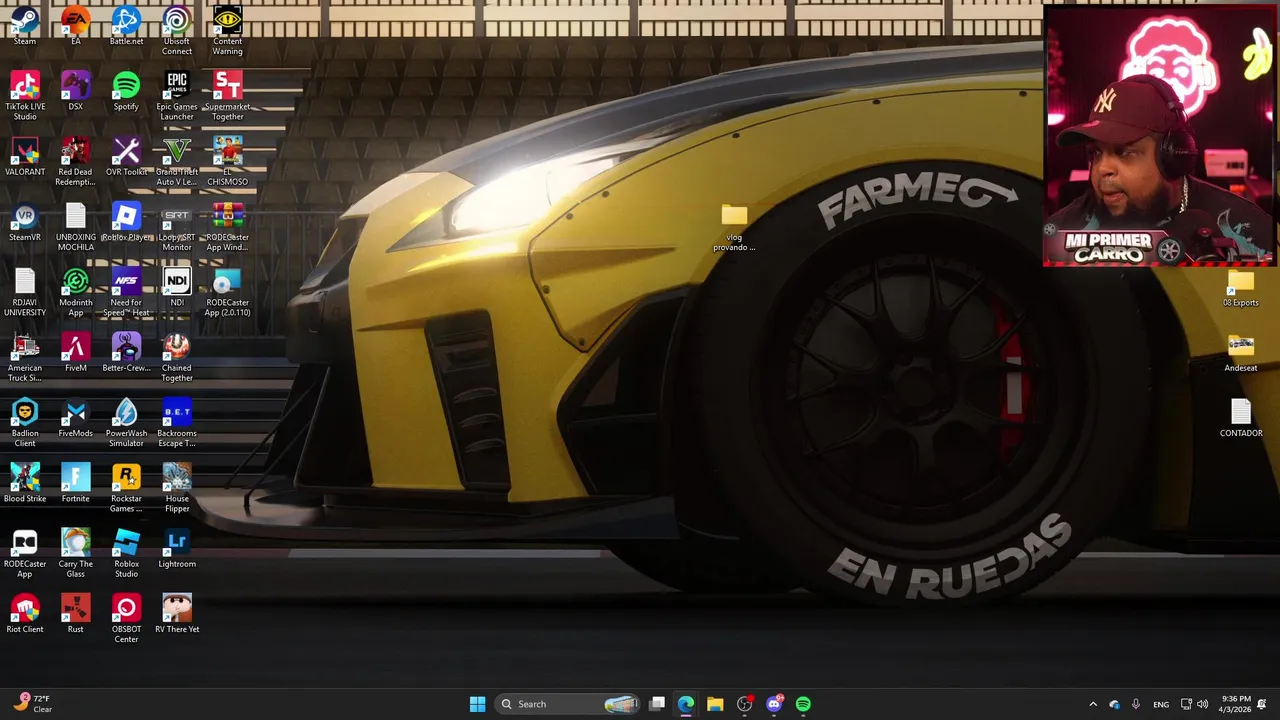Select the UNBOXING MOCHILA file

(75, 227)
